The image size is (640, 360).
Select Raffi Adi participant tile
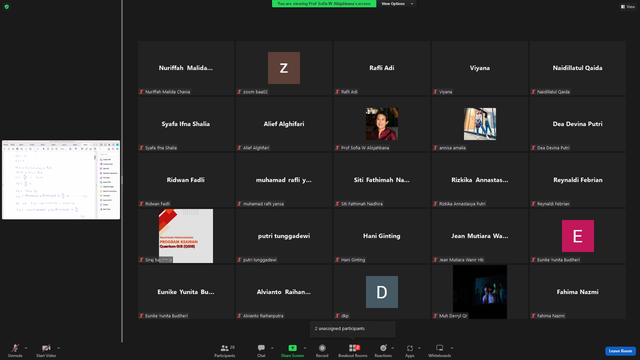click(382, 68)
